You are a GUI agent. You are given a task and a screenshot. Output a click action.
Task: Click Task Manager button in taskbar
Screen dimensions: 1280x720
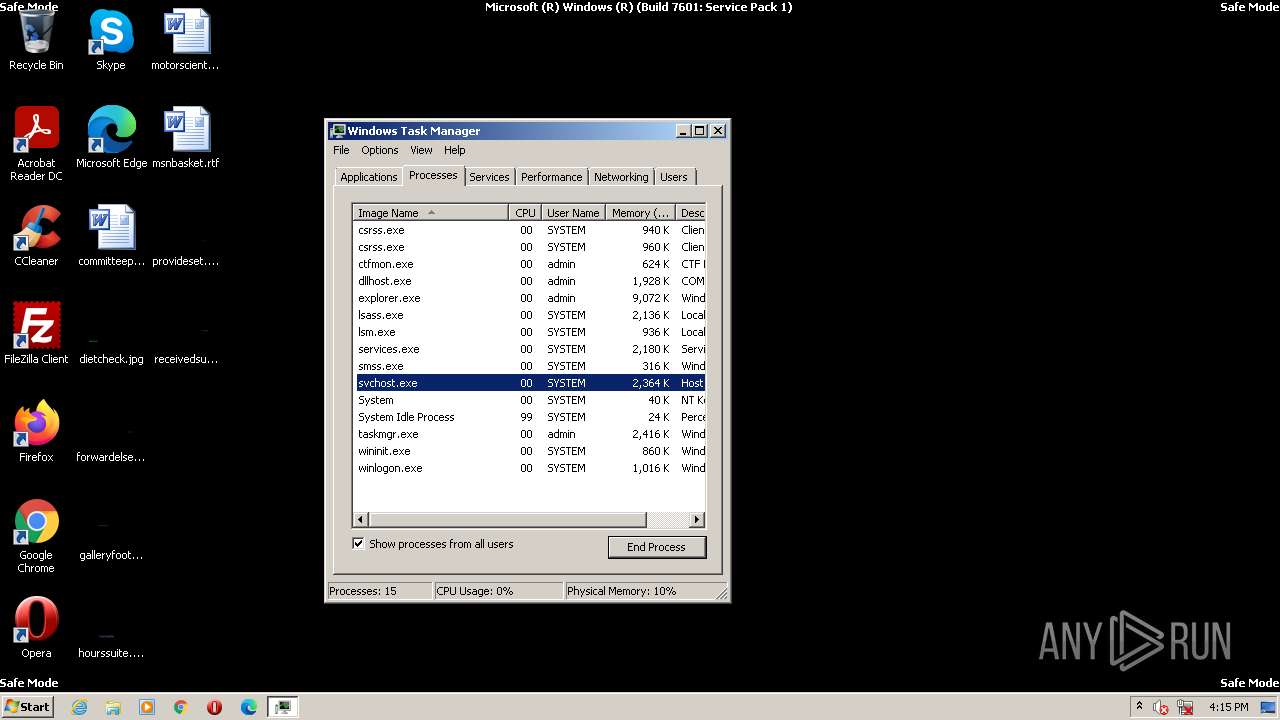point(283,707)
